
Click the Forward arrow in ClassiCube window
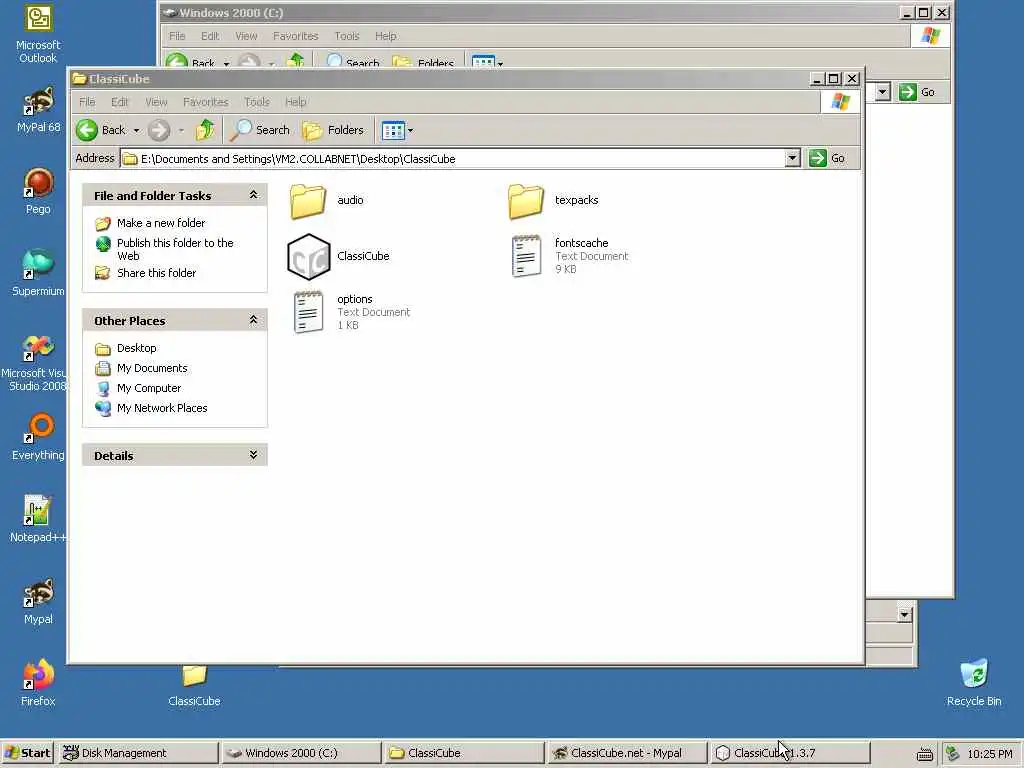tap(159, 130)
